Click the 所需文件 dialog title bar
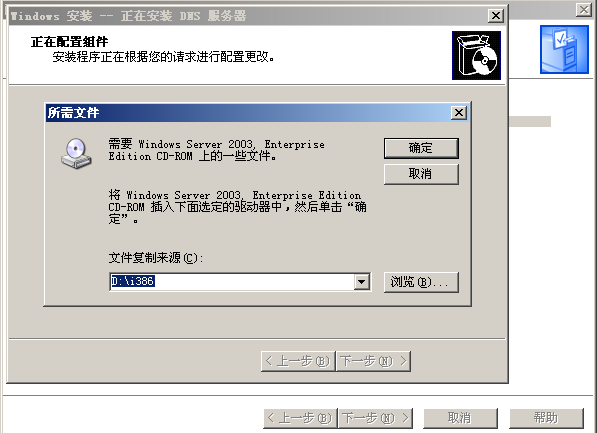 pos(248,113)
